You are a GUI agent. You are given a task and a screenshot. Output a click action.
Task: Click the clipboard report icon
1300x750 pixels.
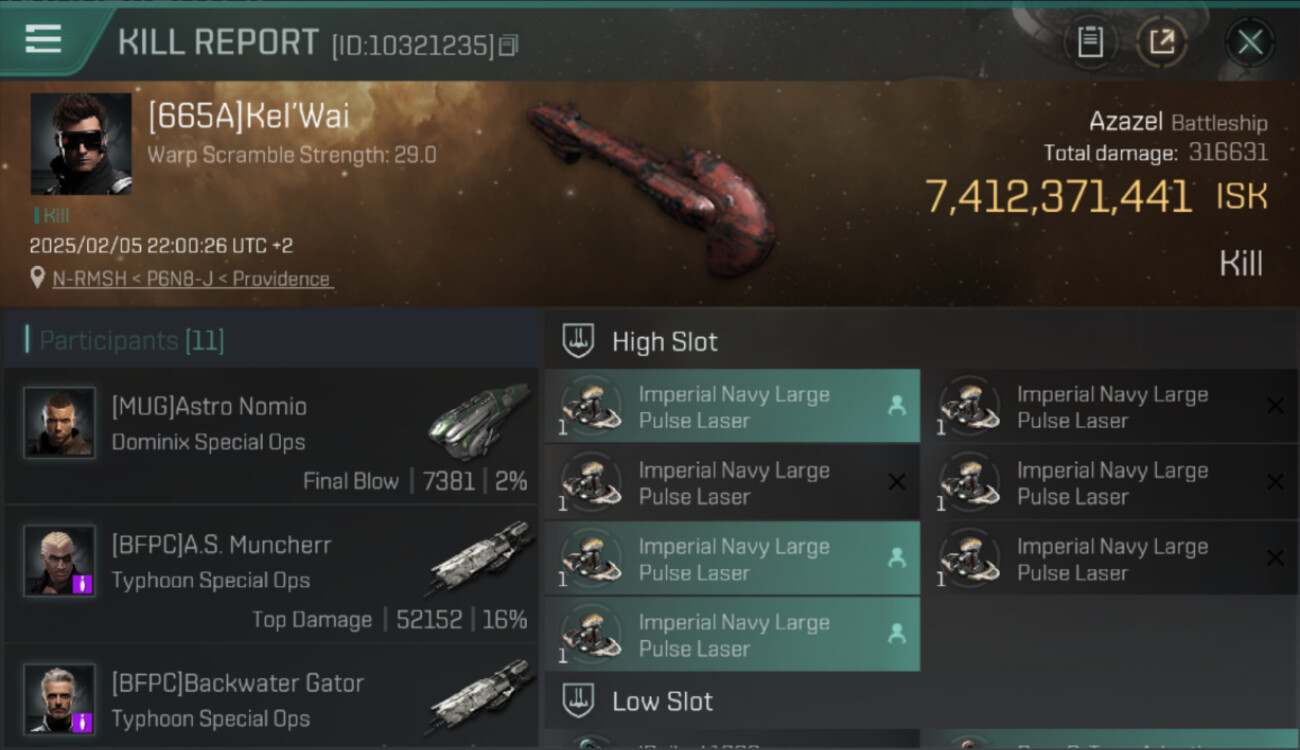1090,42
